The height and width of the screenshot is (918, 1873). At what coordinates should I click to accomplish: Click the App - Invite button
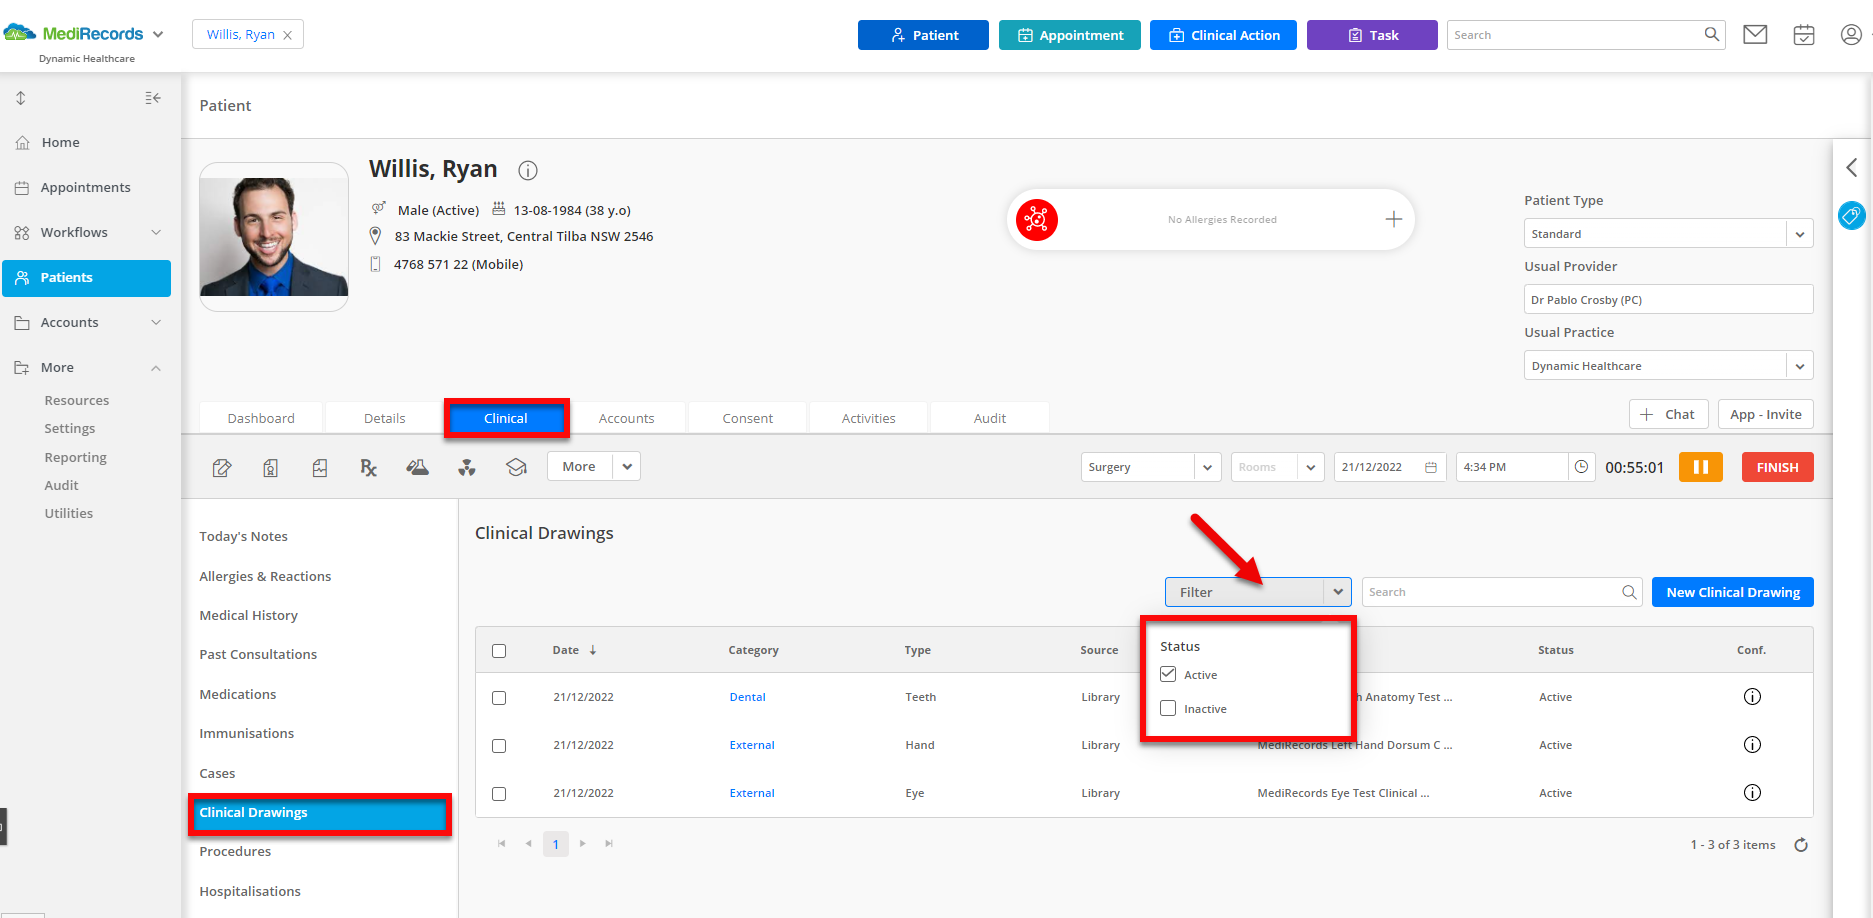1766,414
